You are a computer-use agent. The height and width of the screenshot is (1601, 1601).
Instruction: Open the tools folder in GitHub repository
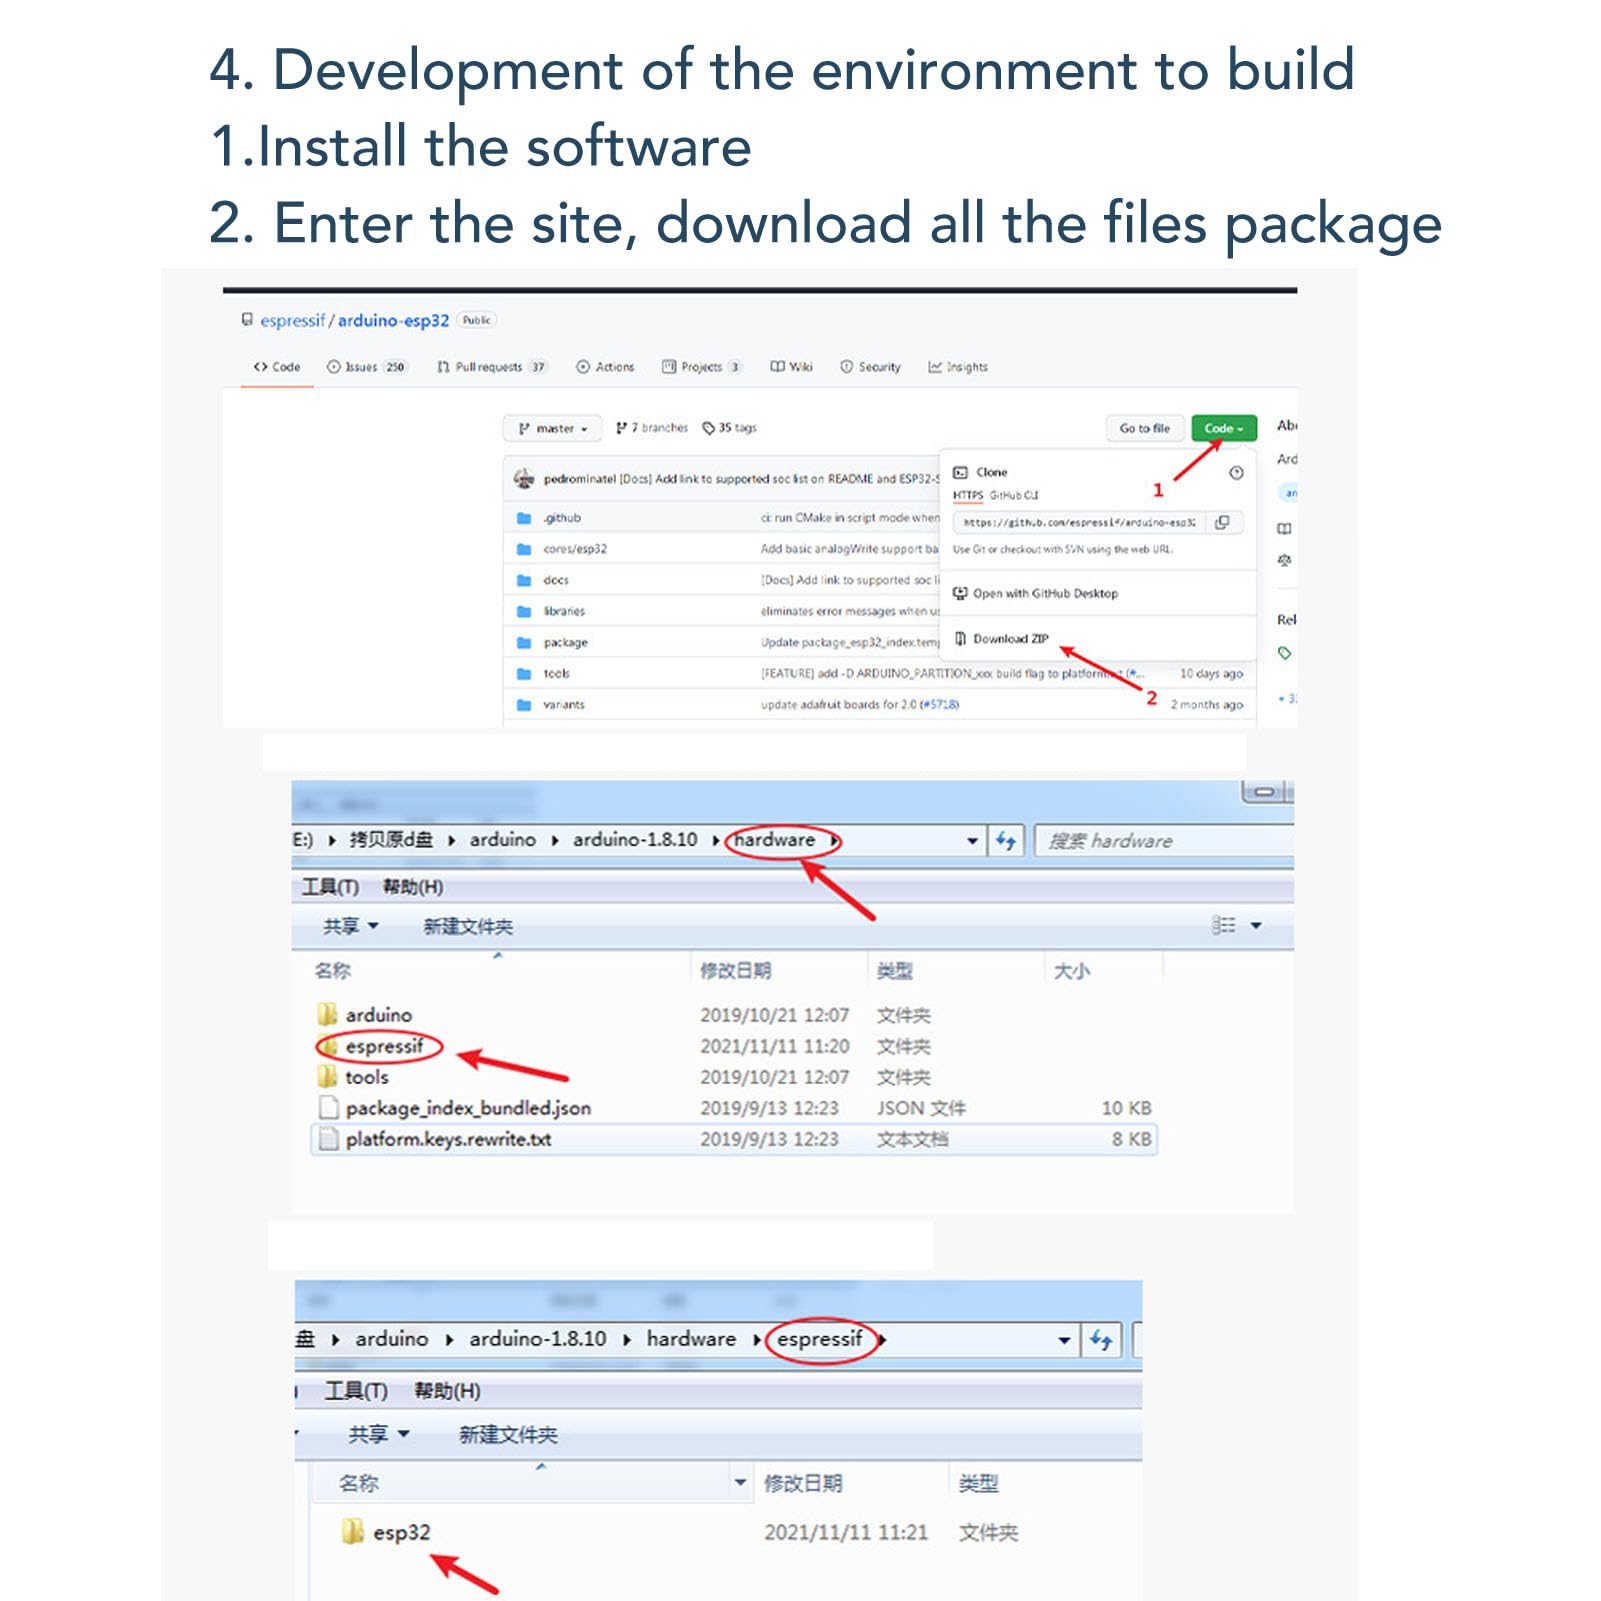click(556, 673)
